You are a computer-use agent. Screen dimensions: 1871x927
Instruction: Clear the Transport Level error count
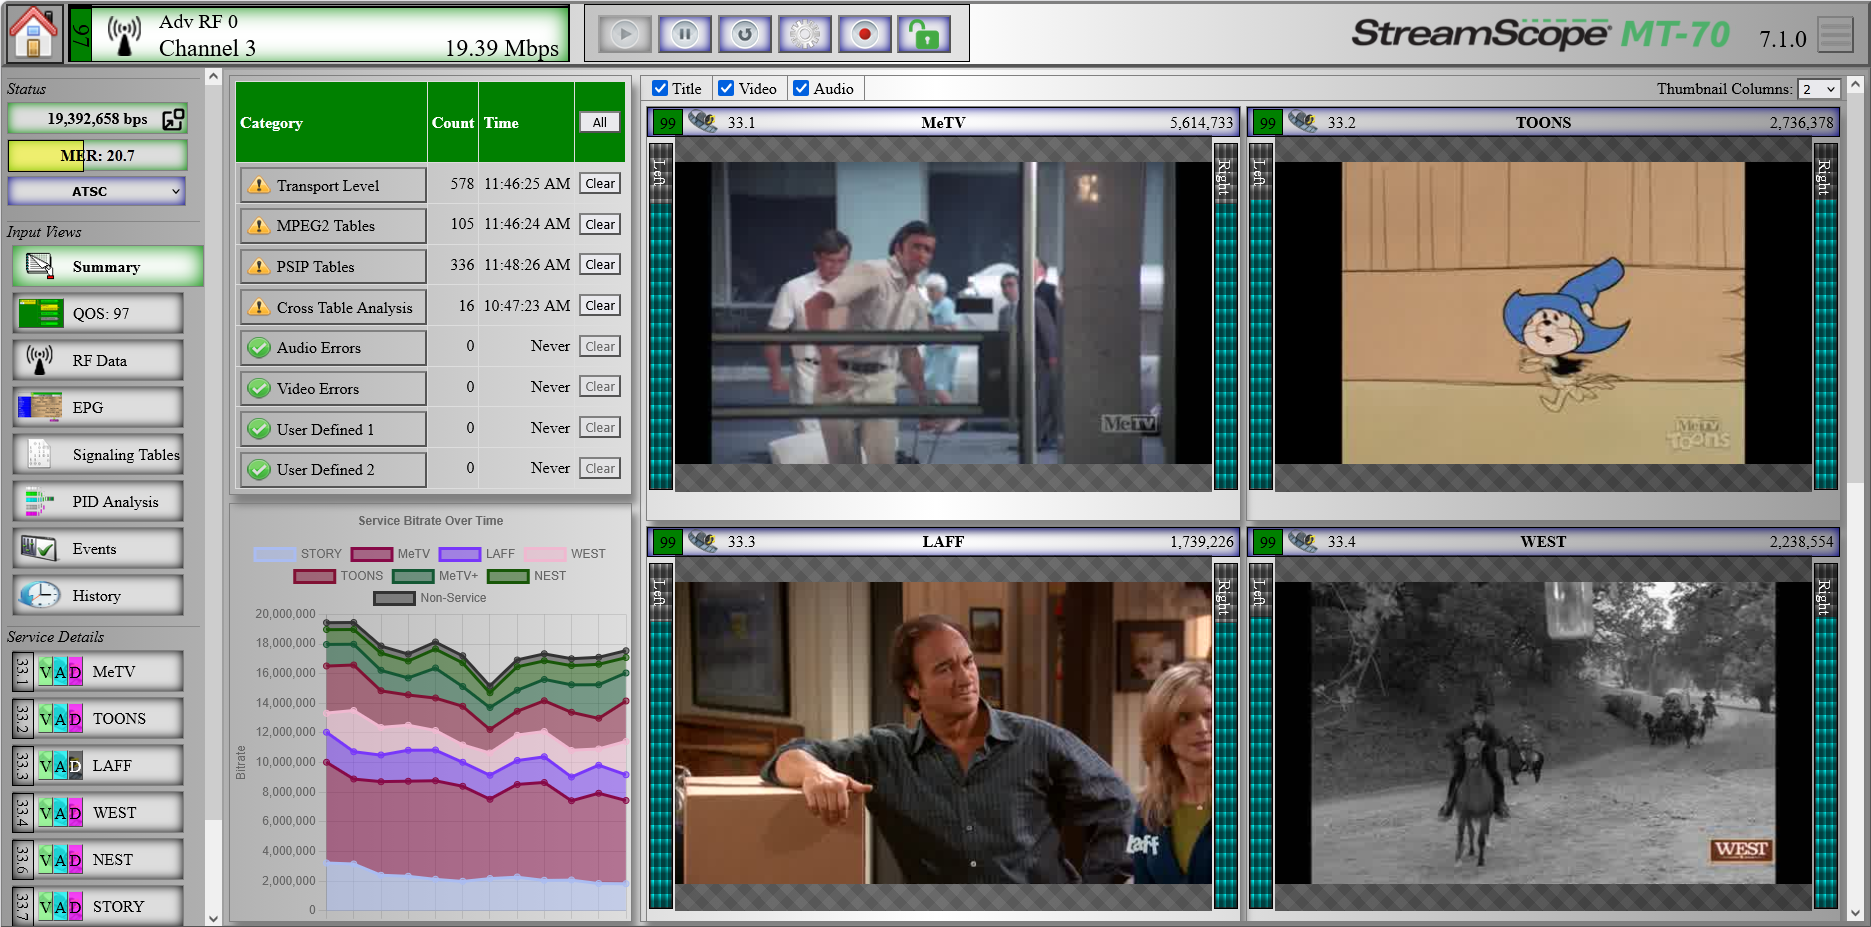599,183
